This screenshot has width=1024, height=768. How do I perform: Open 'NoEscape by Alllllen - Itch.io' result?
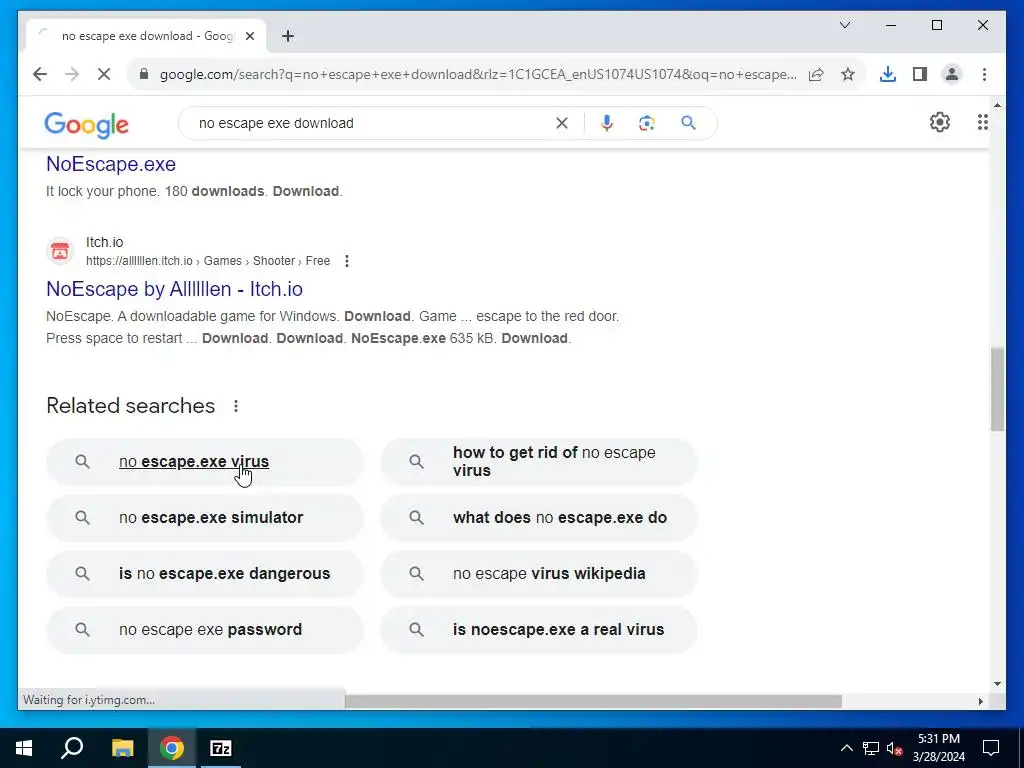click(174, 289)
